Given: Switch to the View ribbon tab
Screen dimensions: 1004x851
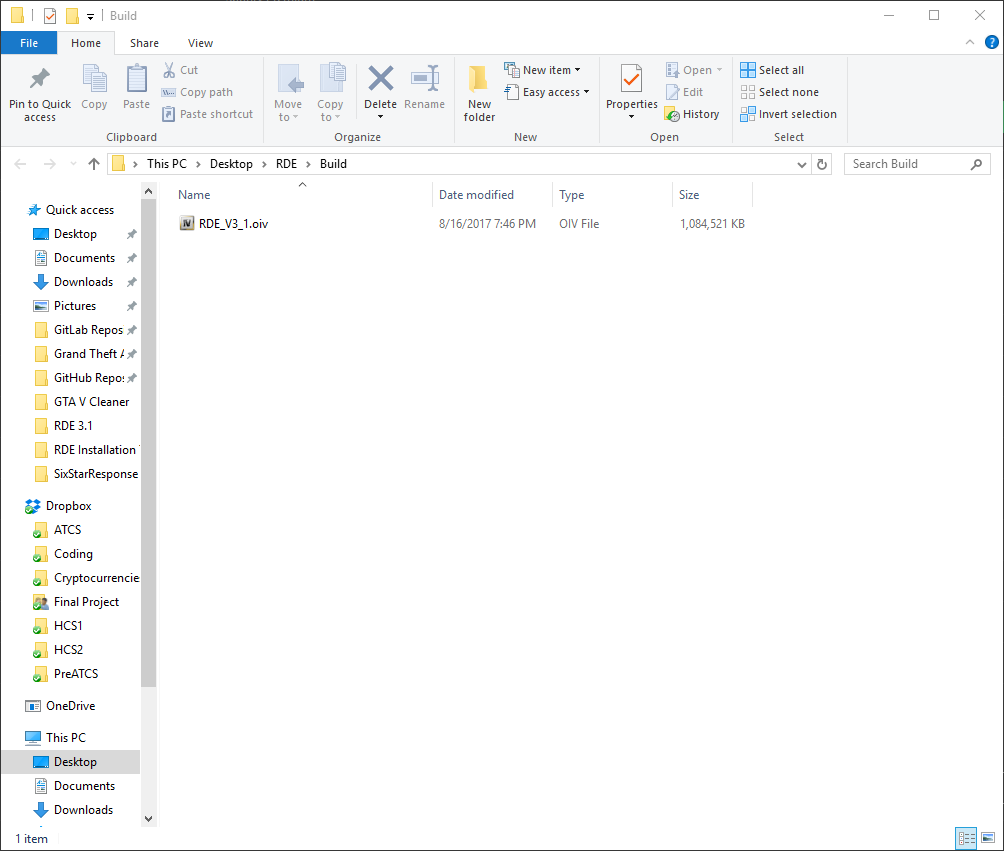Looking at the screenshot, I should (x=200, y=43).
